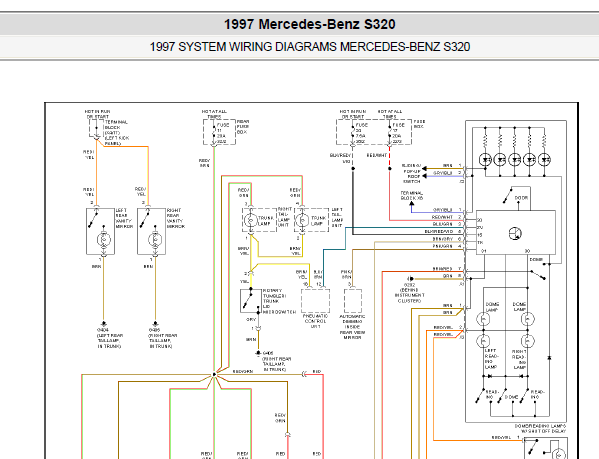Viewport: 599px width, 459px height.
Task: Click the DOOR switch label
Action: pos(521,198)
